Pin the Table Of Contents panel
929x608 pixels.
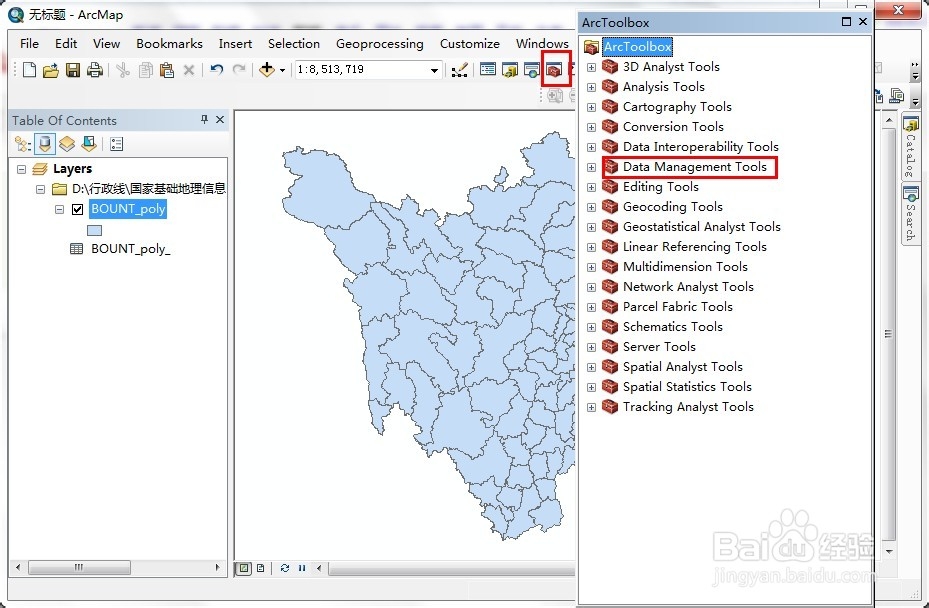(x=204, y=120)
